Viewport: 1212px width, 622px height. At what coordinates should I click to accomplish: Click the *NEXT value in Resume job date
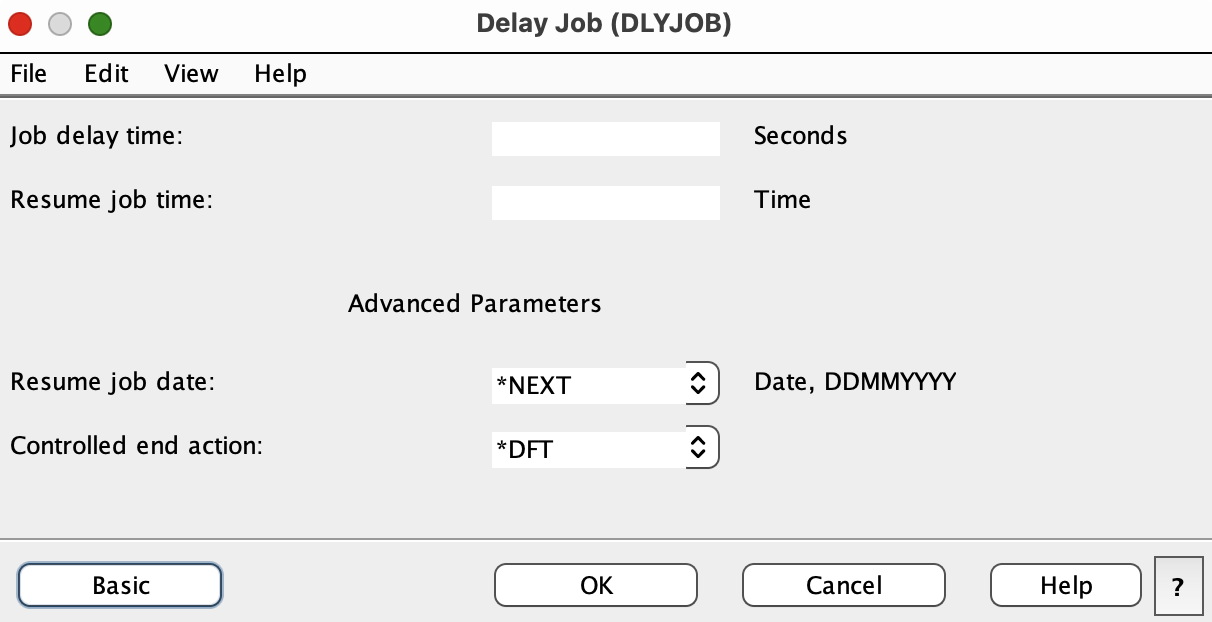[587, 384]
